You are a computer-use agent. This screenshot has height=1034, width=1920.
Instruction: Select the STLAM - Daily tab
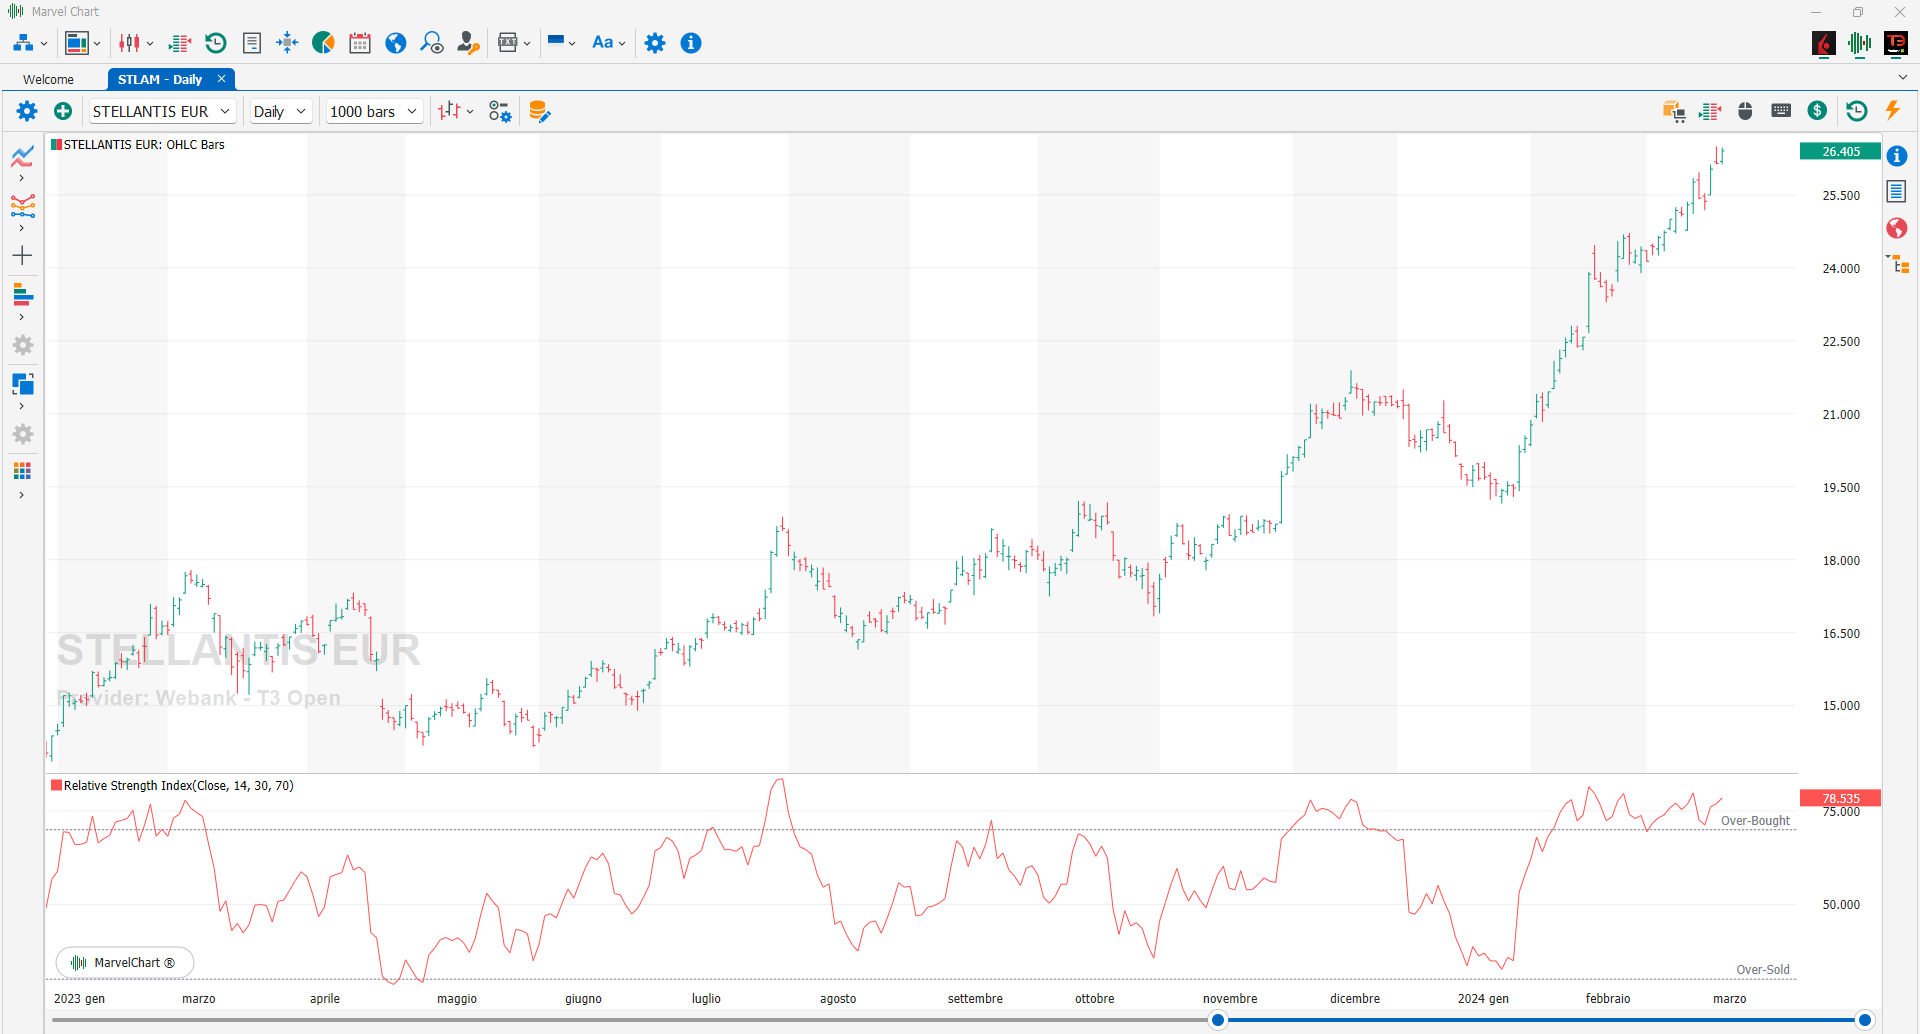160,79
